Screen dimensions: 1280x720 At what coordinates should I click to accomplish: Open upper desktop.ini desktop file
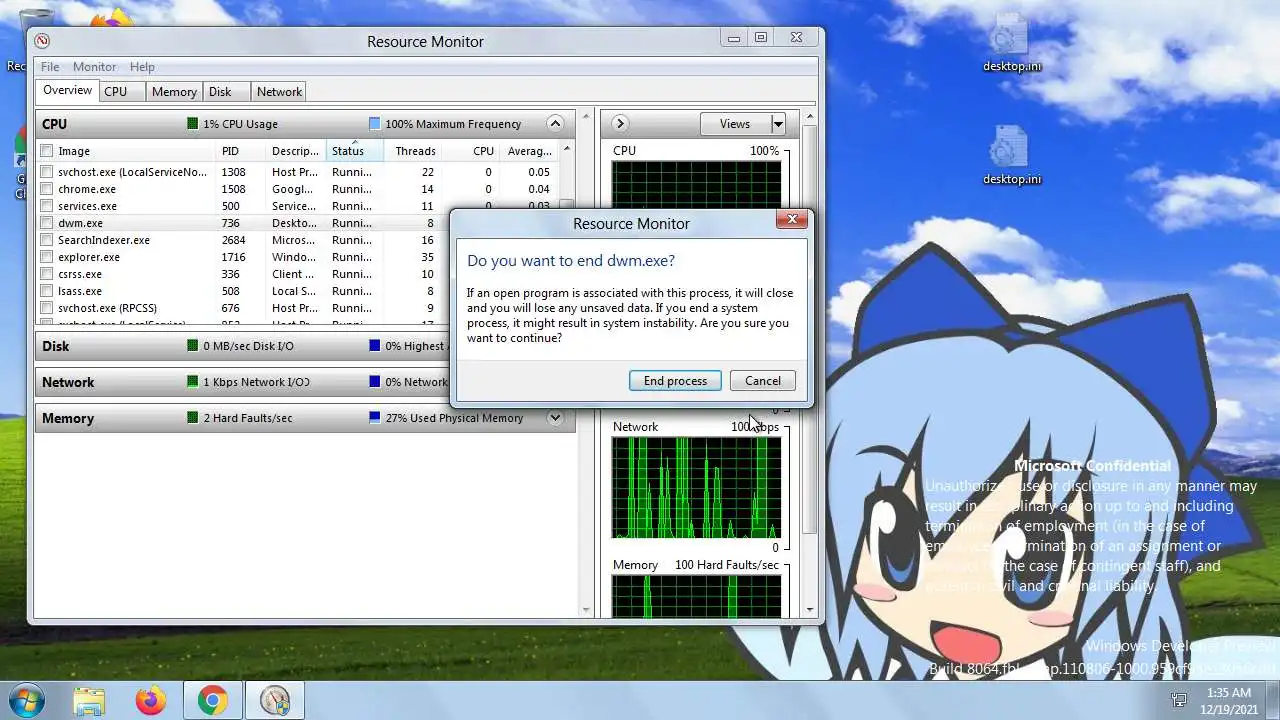click(1011, 44)
